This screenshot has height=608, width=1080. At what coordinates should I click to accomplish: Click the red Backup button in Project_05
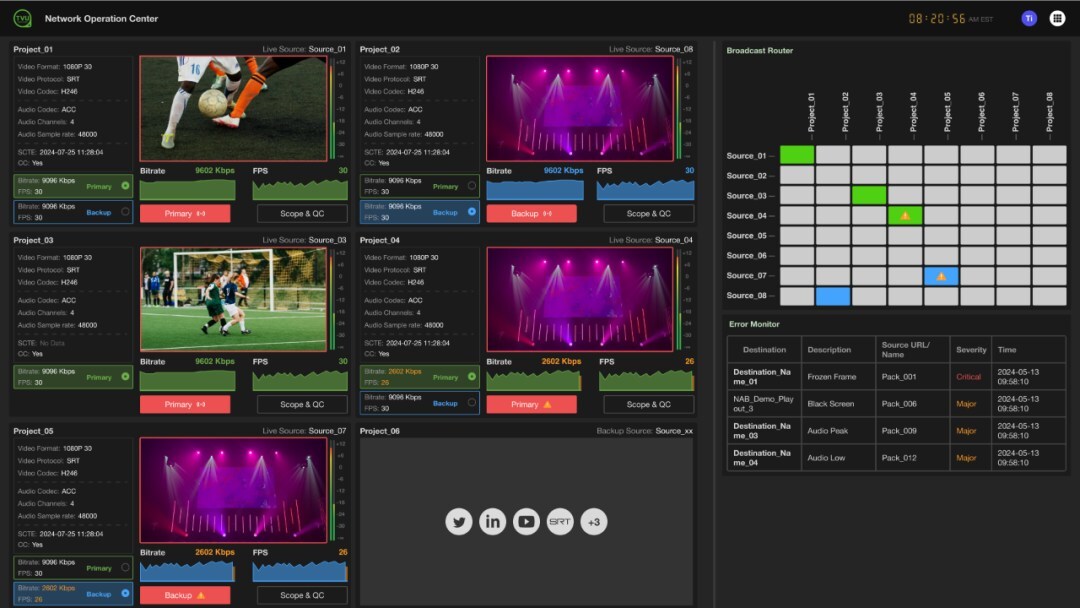point(185,595)
